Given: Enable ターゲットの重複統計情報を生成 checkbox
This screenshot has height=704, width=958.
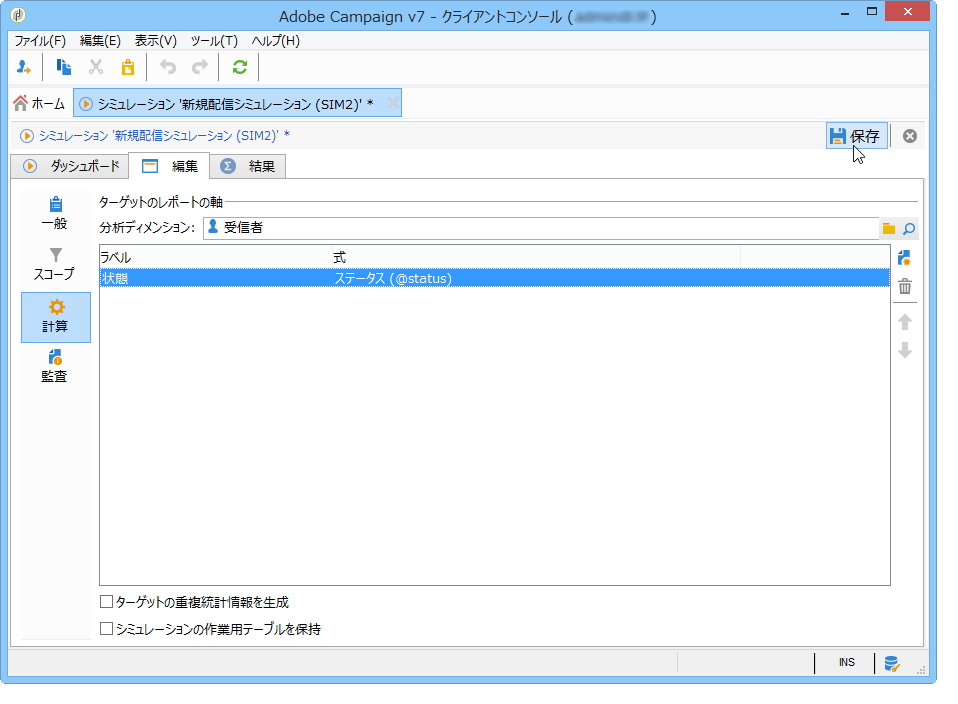Looking at the screenshot, I should pyautogui.click(x=106, y=602).
